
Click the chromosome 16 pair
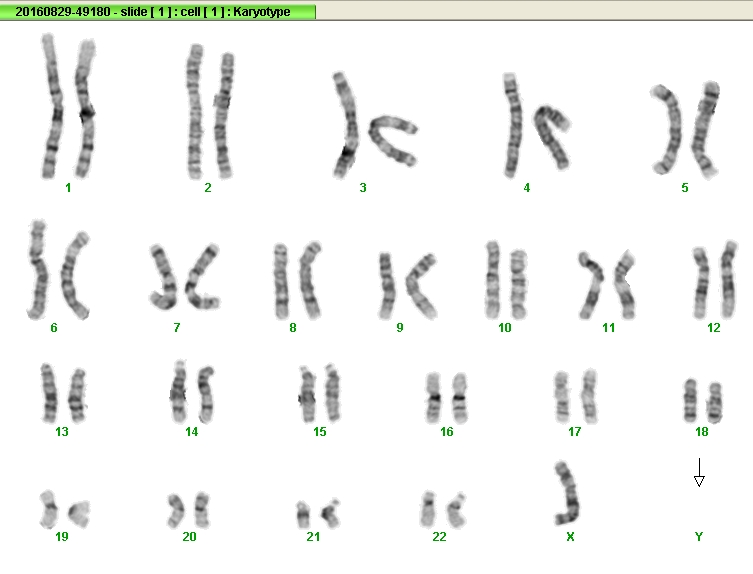[x=447, y=398]
